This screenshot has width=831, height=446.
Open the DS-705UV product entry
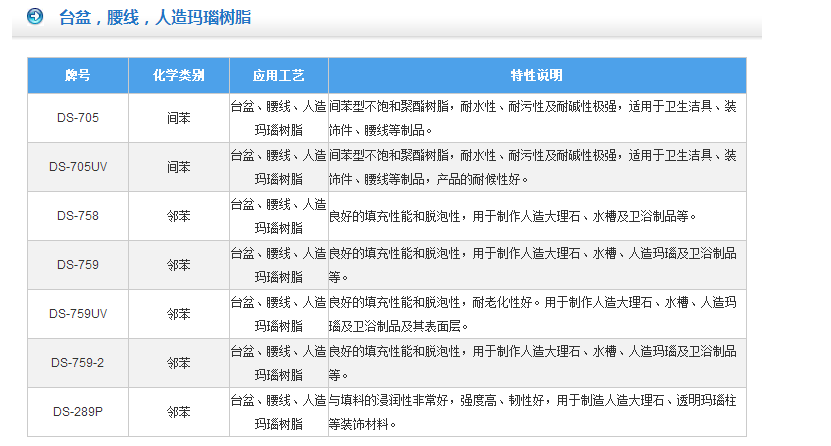(x=78, y=167)
